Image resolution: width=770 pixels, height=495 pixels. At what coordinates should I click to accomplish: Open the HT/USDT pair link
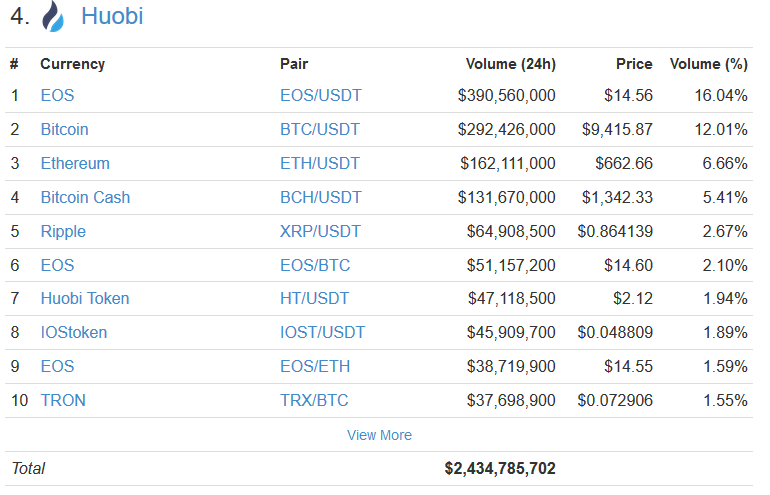click(314, 298)
